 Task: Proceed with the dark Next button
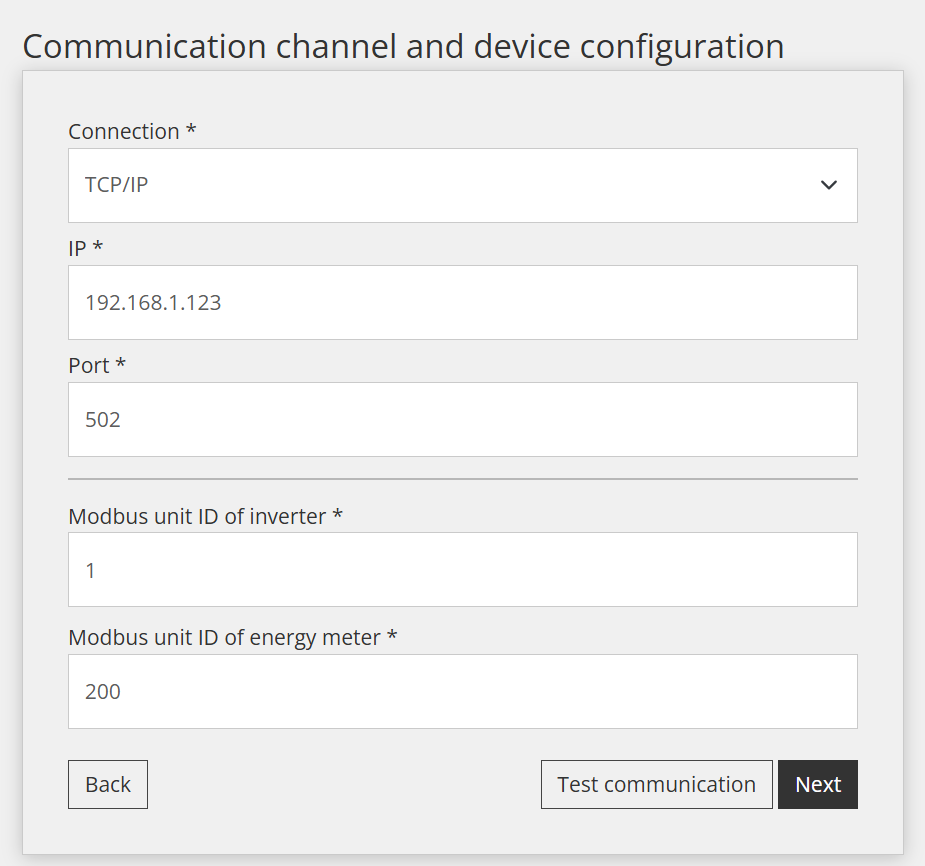(818, 784)
